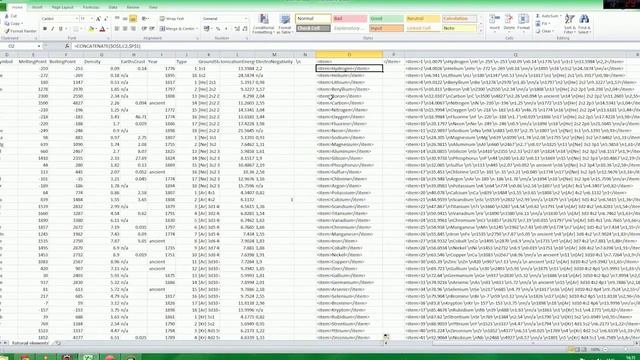Click Increase Decimal icon

(x=237, y=29)
